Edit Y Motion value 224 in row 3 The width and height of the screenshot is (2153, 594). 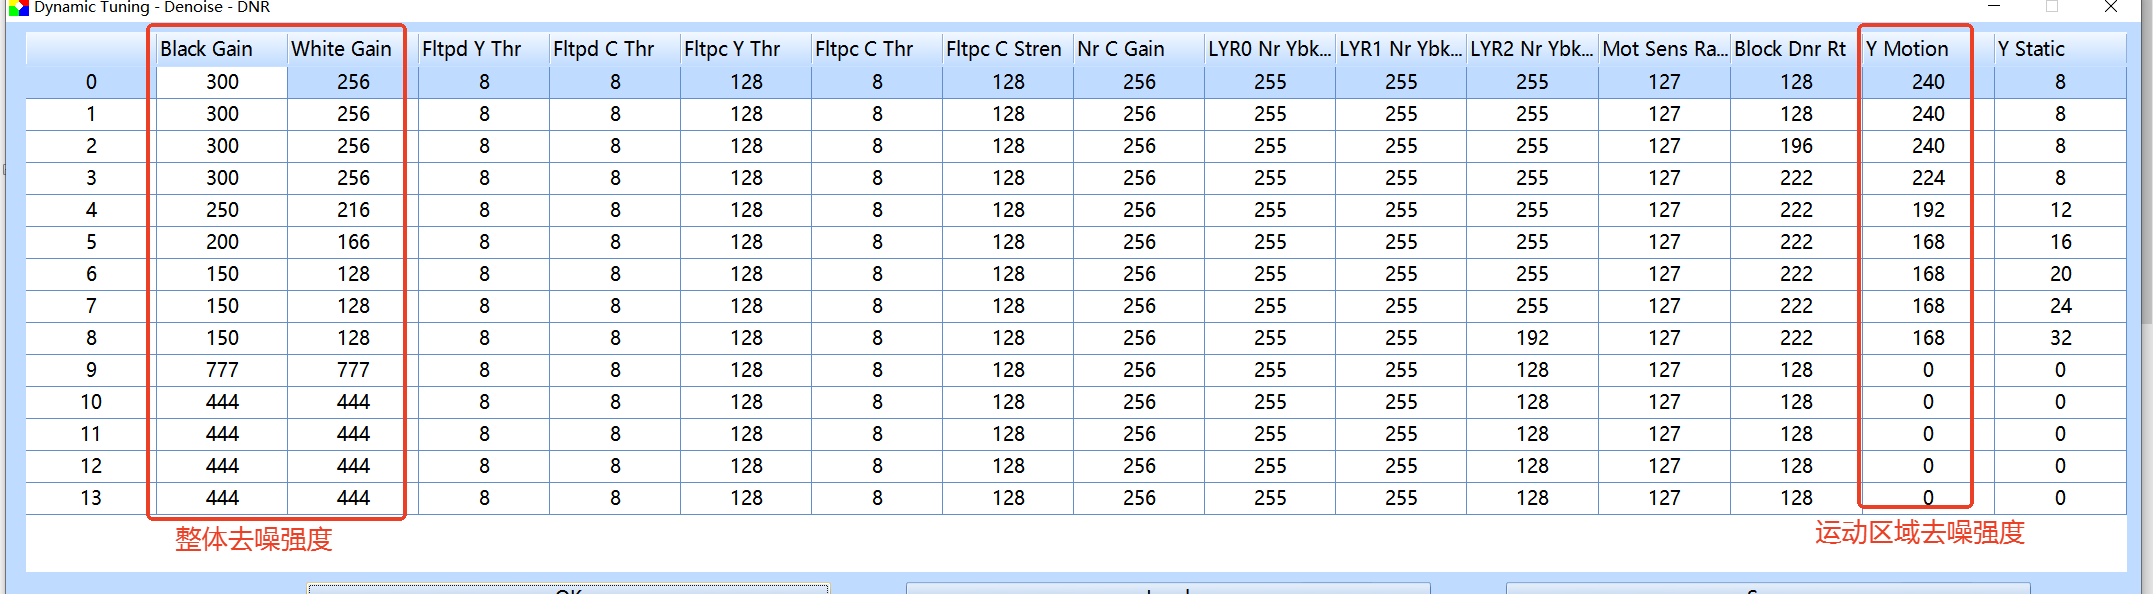point(1928,178)
